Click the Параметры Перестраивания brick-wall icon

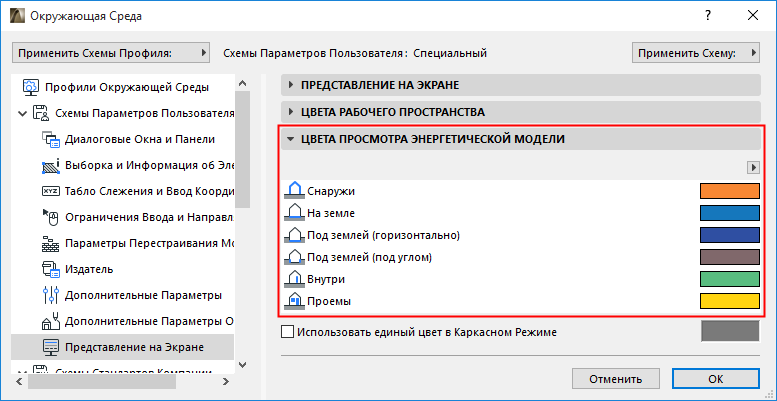pyautogui.click(x=52, y=243)
